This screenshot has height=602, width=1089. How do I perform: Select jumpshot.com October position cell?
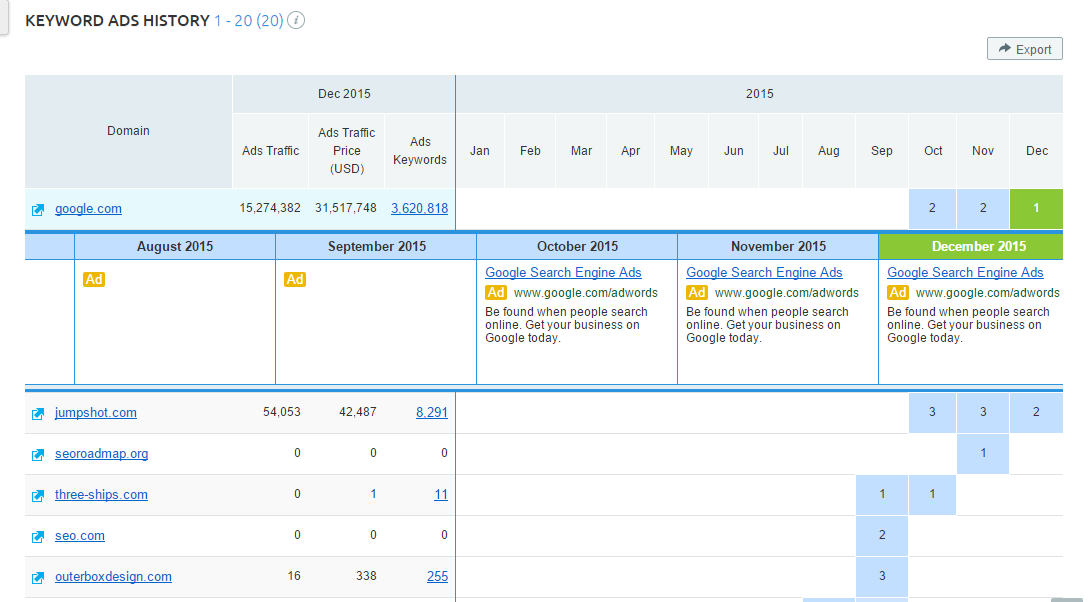pos(932,412)
